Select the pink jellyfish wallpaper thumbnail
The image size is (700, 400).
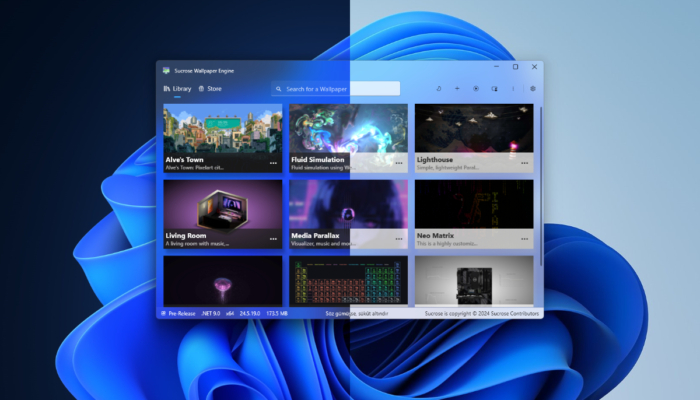pos(223,281)
